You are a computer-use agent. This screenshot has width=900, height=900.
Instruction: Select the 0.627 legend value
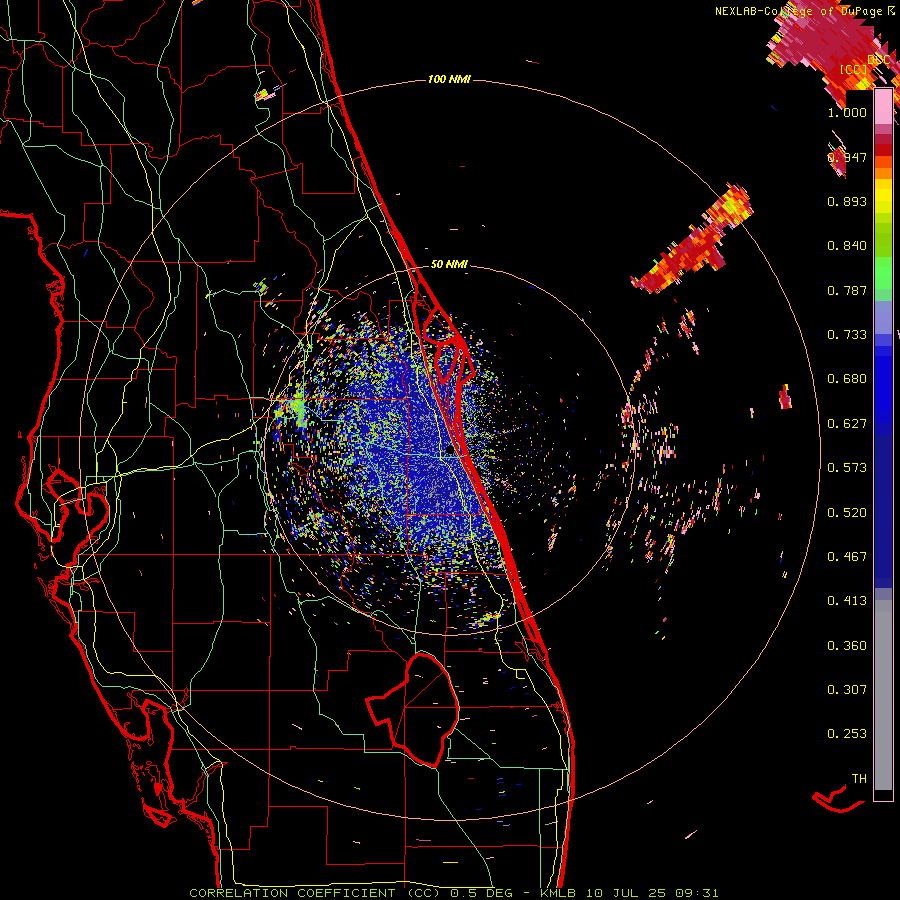(847, 424)
